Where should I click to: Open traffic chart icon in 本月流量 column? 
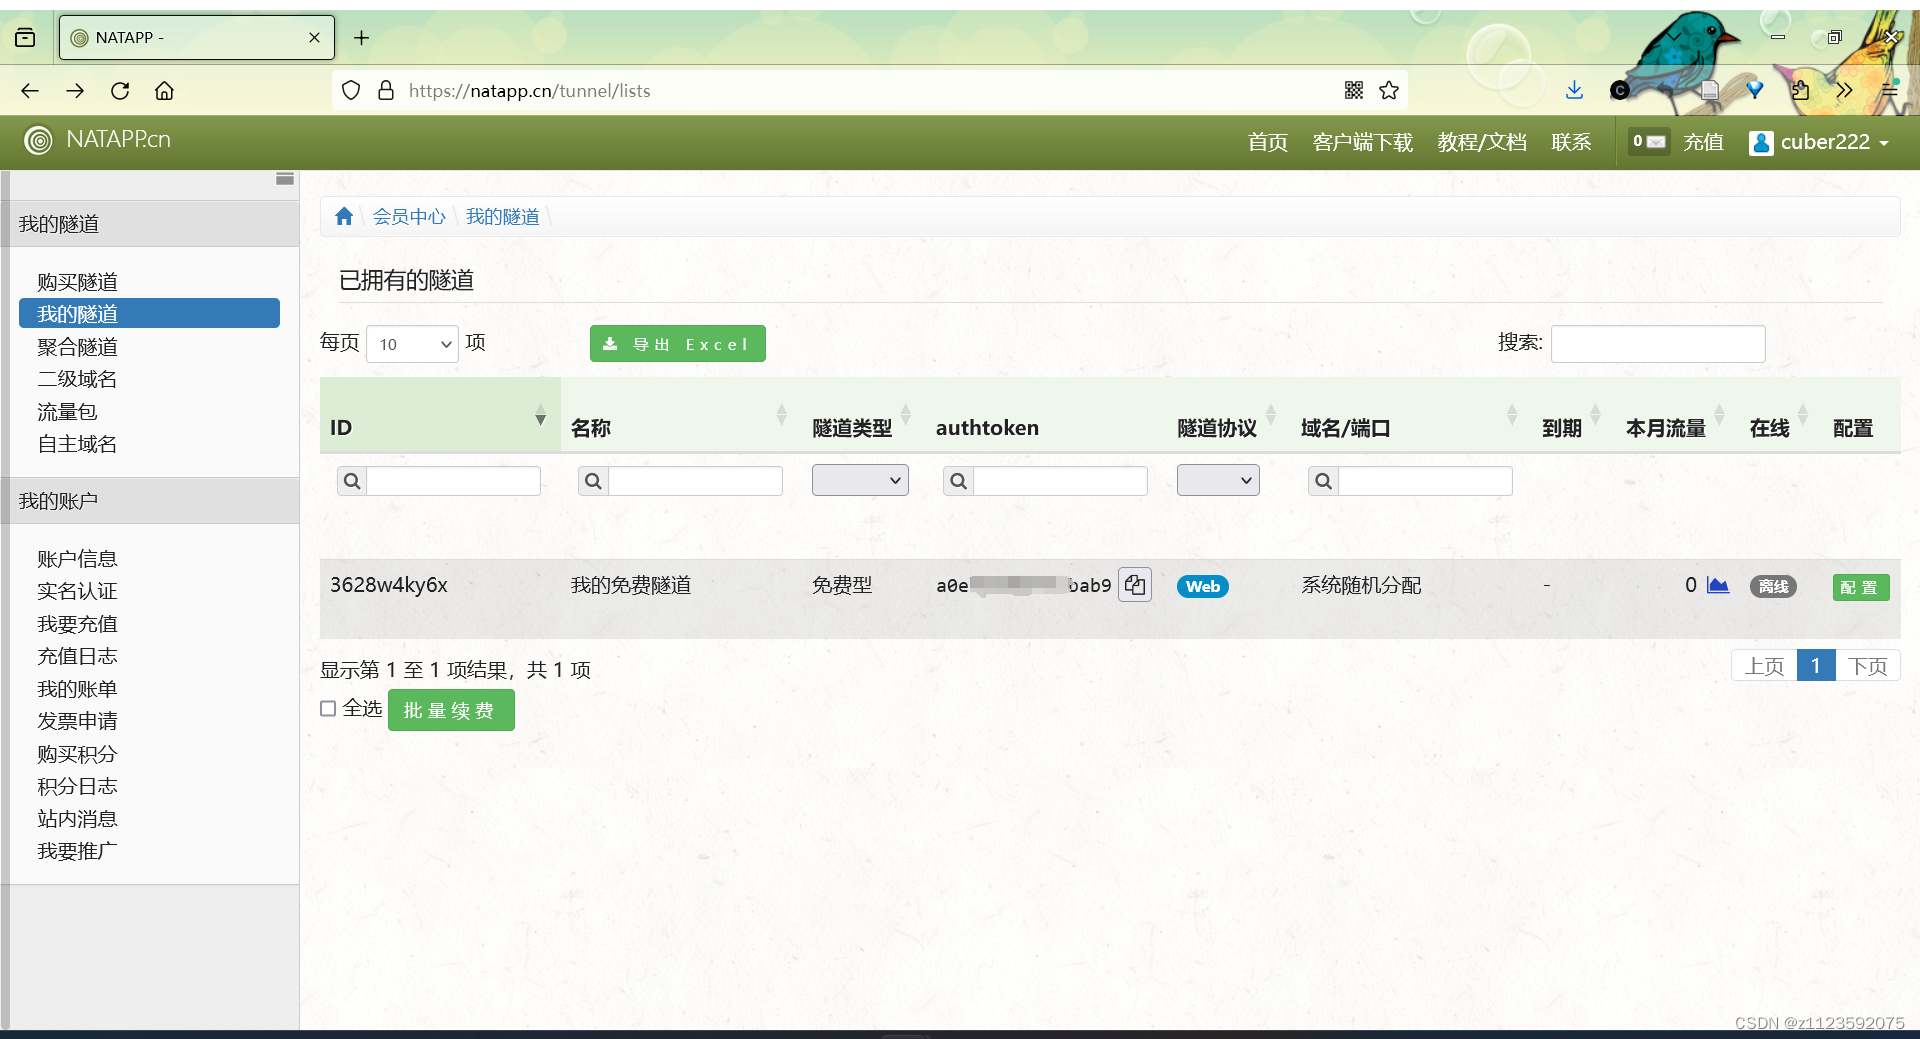click(1719, 586)
